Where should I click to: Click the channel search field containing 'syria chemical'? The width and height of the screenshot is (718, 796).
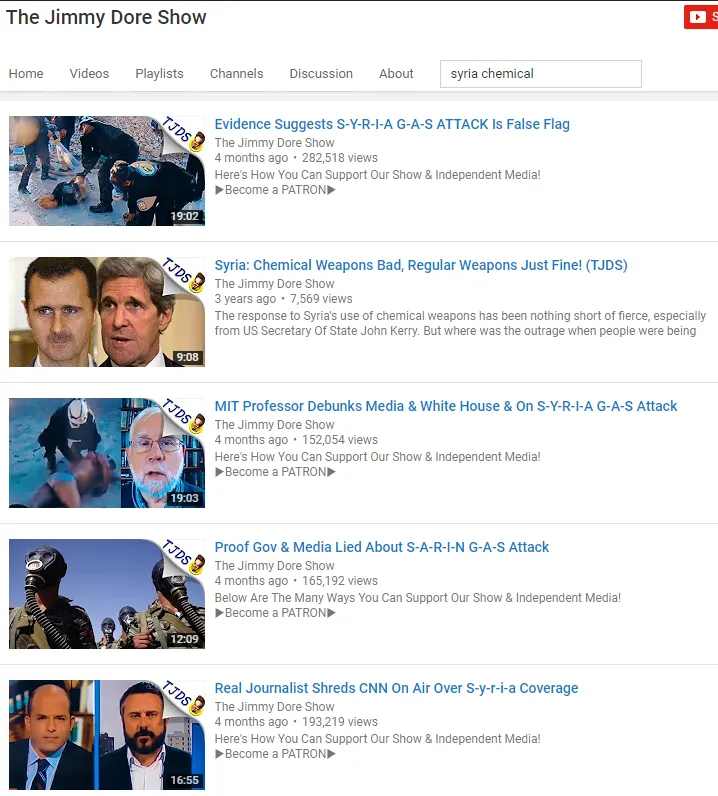(x=541, y=74)
